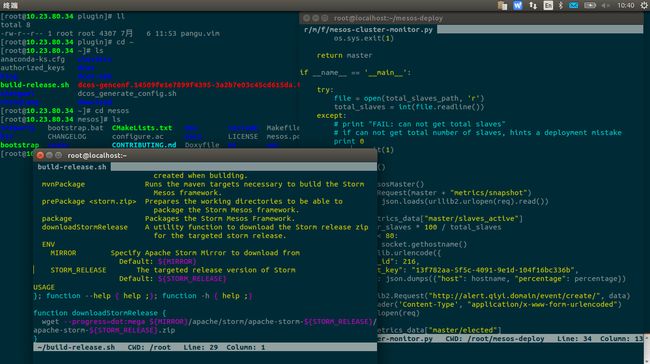
Task: Open the network connections indicator
Action: pos(533,5)
